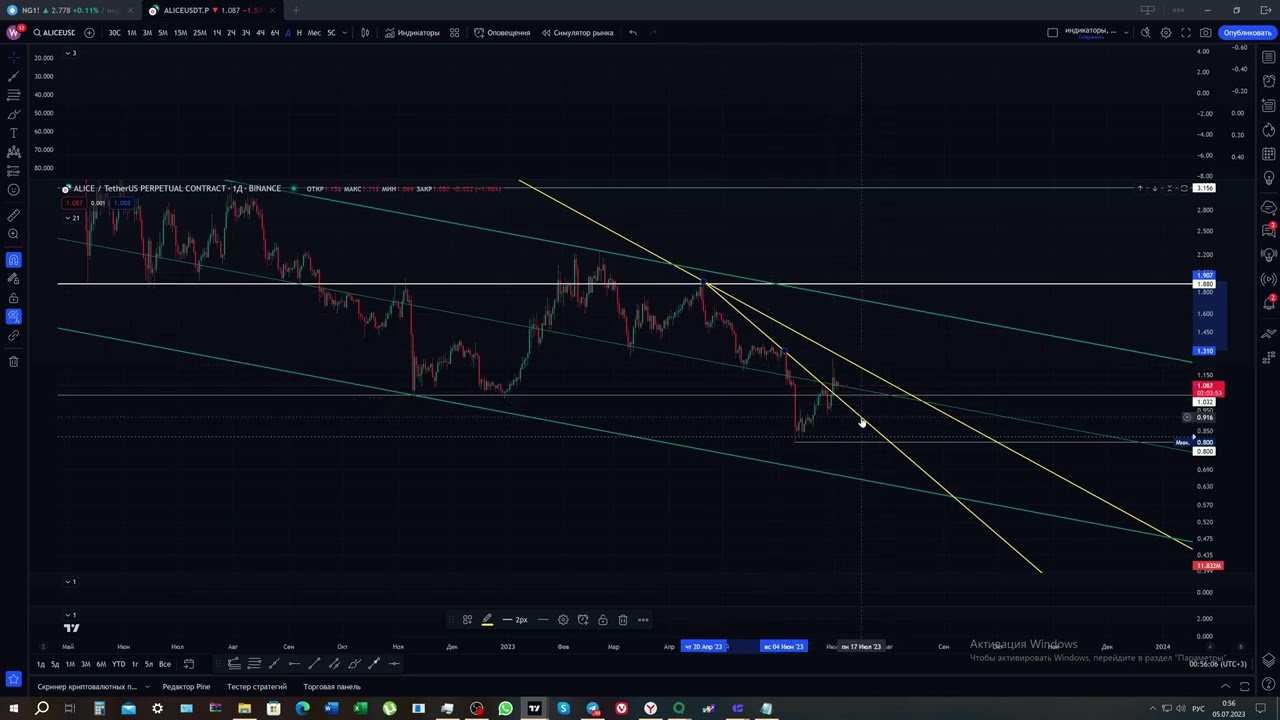The height and width of the screenshot is (720, 1280).
Task: Expand the индикаторы layout name dropdown
Action: (1126, 33)
